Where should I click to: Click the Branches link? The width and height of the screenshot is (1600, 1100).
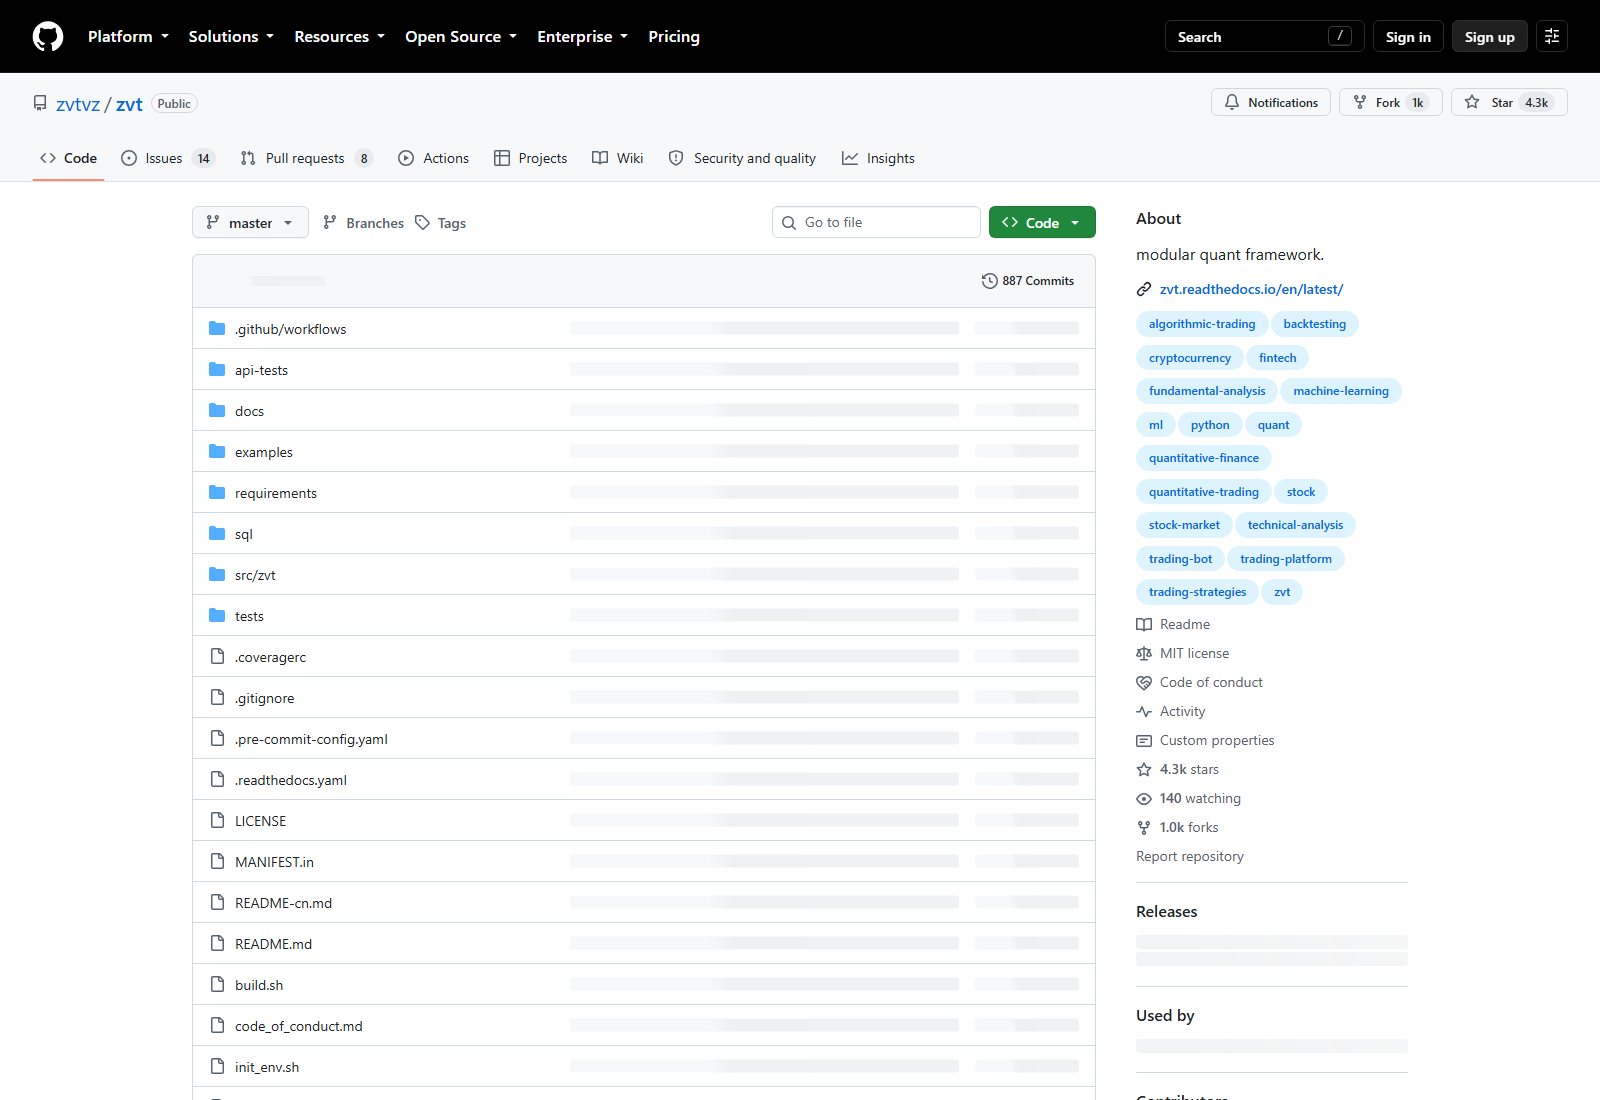(x=364, y=223)
